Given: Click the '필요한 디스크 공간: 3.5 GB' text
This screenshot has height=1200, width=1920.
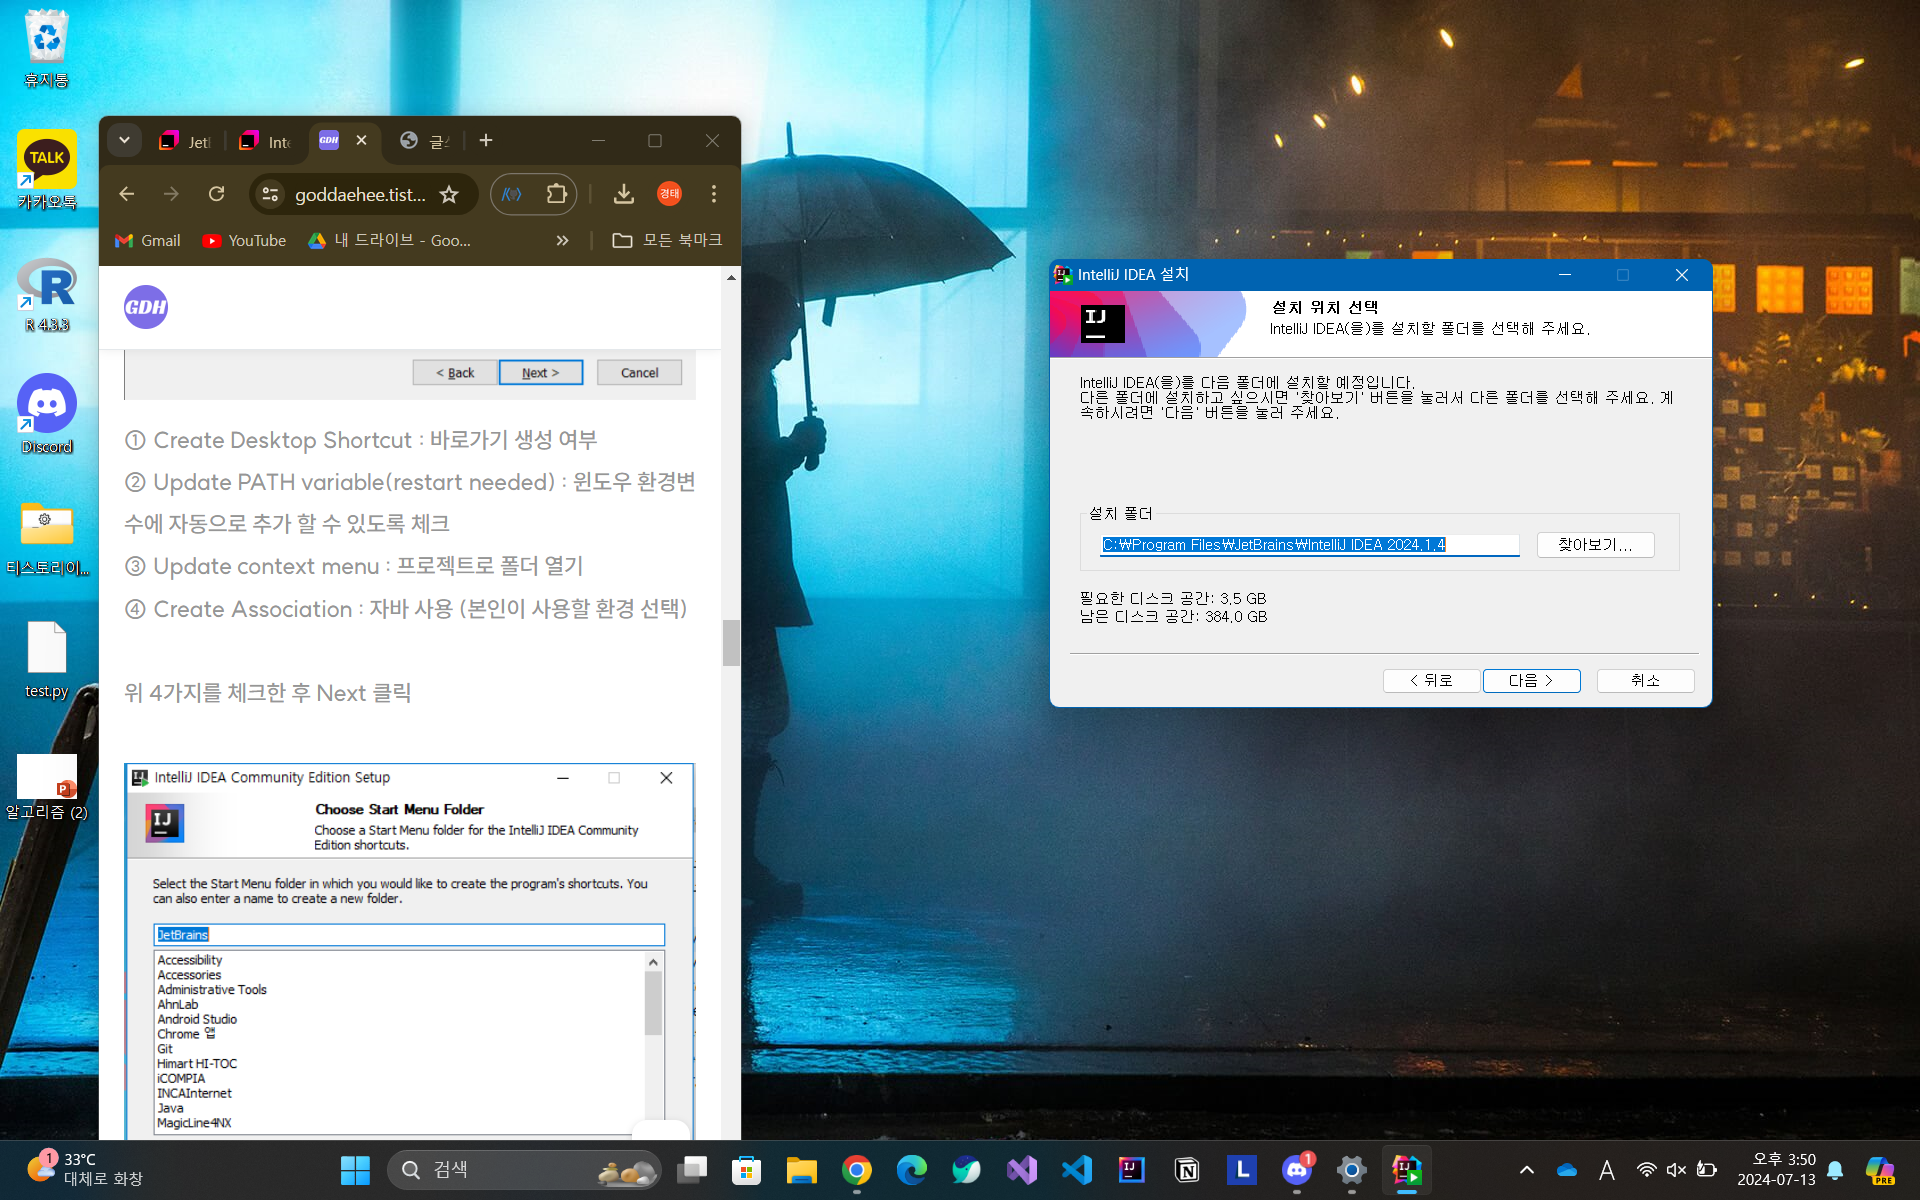Looking at the screenshot, I should click(x=1173, y=599).
